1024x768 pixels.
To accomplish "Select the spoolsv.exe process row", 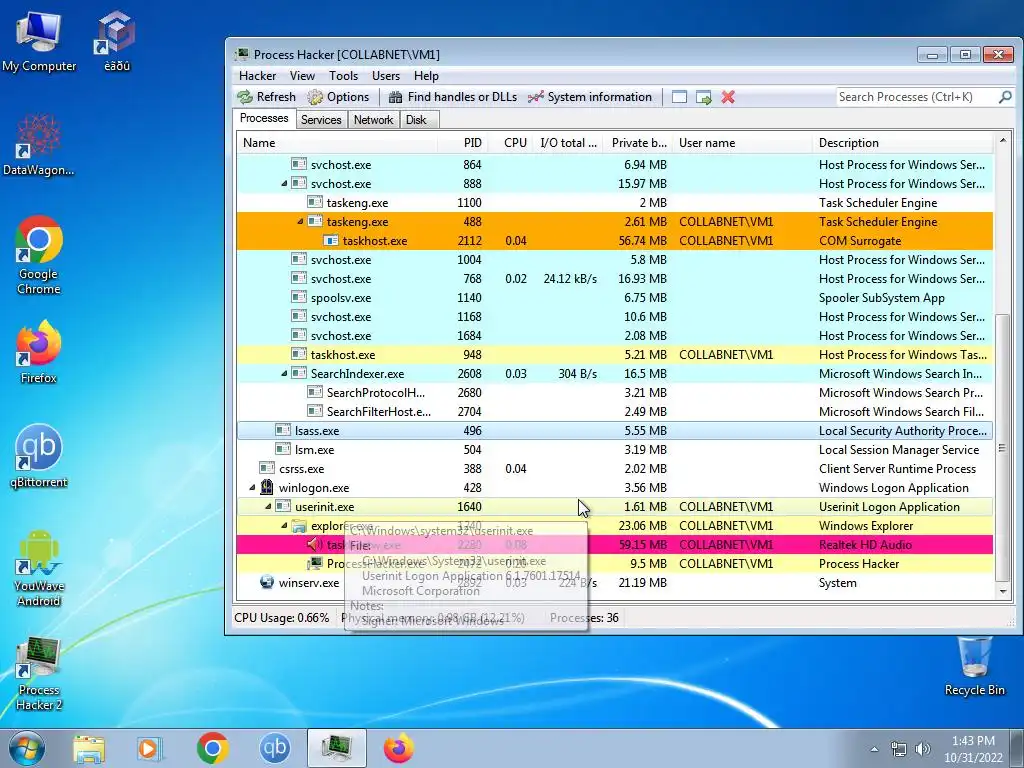I will tap(615, 298).
